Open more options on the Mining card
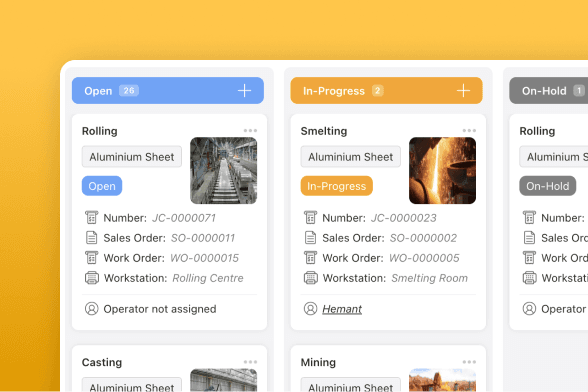Image resolution: width=588 pixels, height=392 pixels. [469, 362]
